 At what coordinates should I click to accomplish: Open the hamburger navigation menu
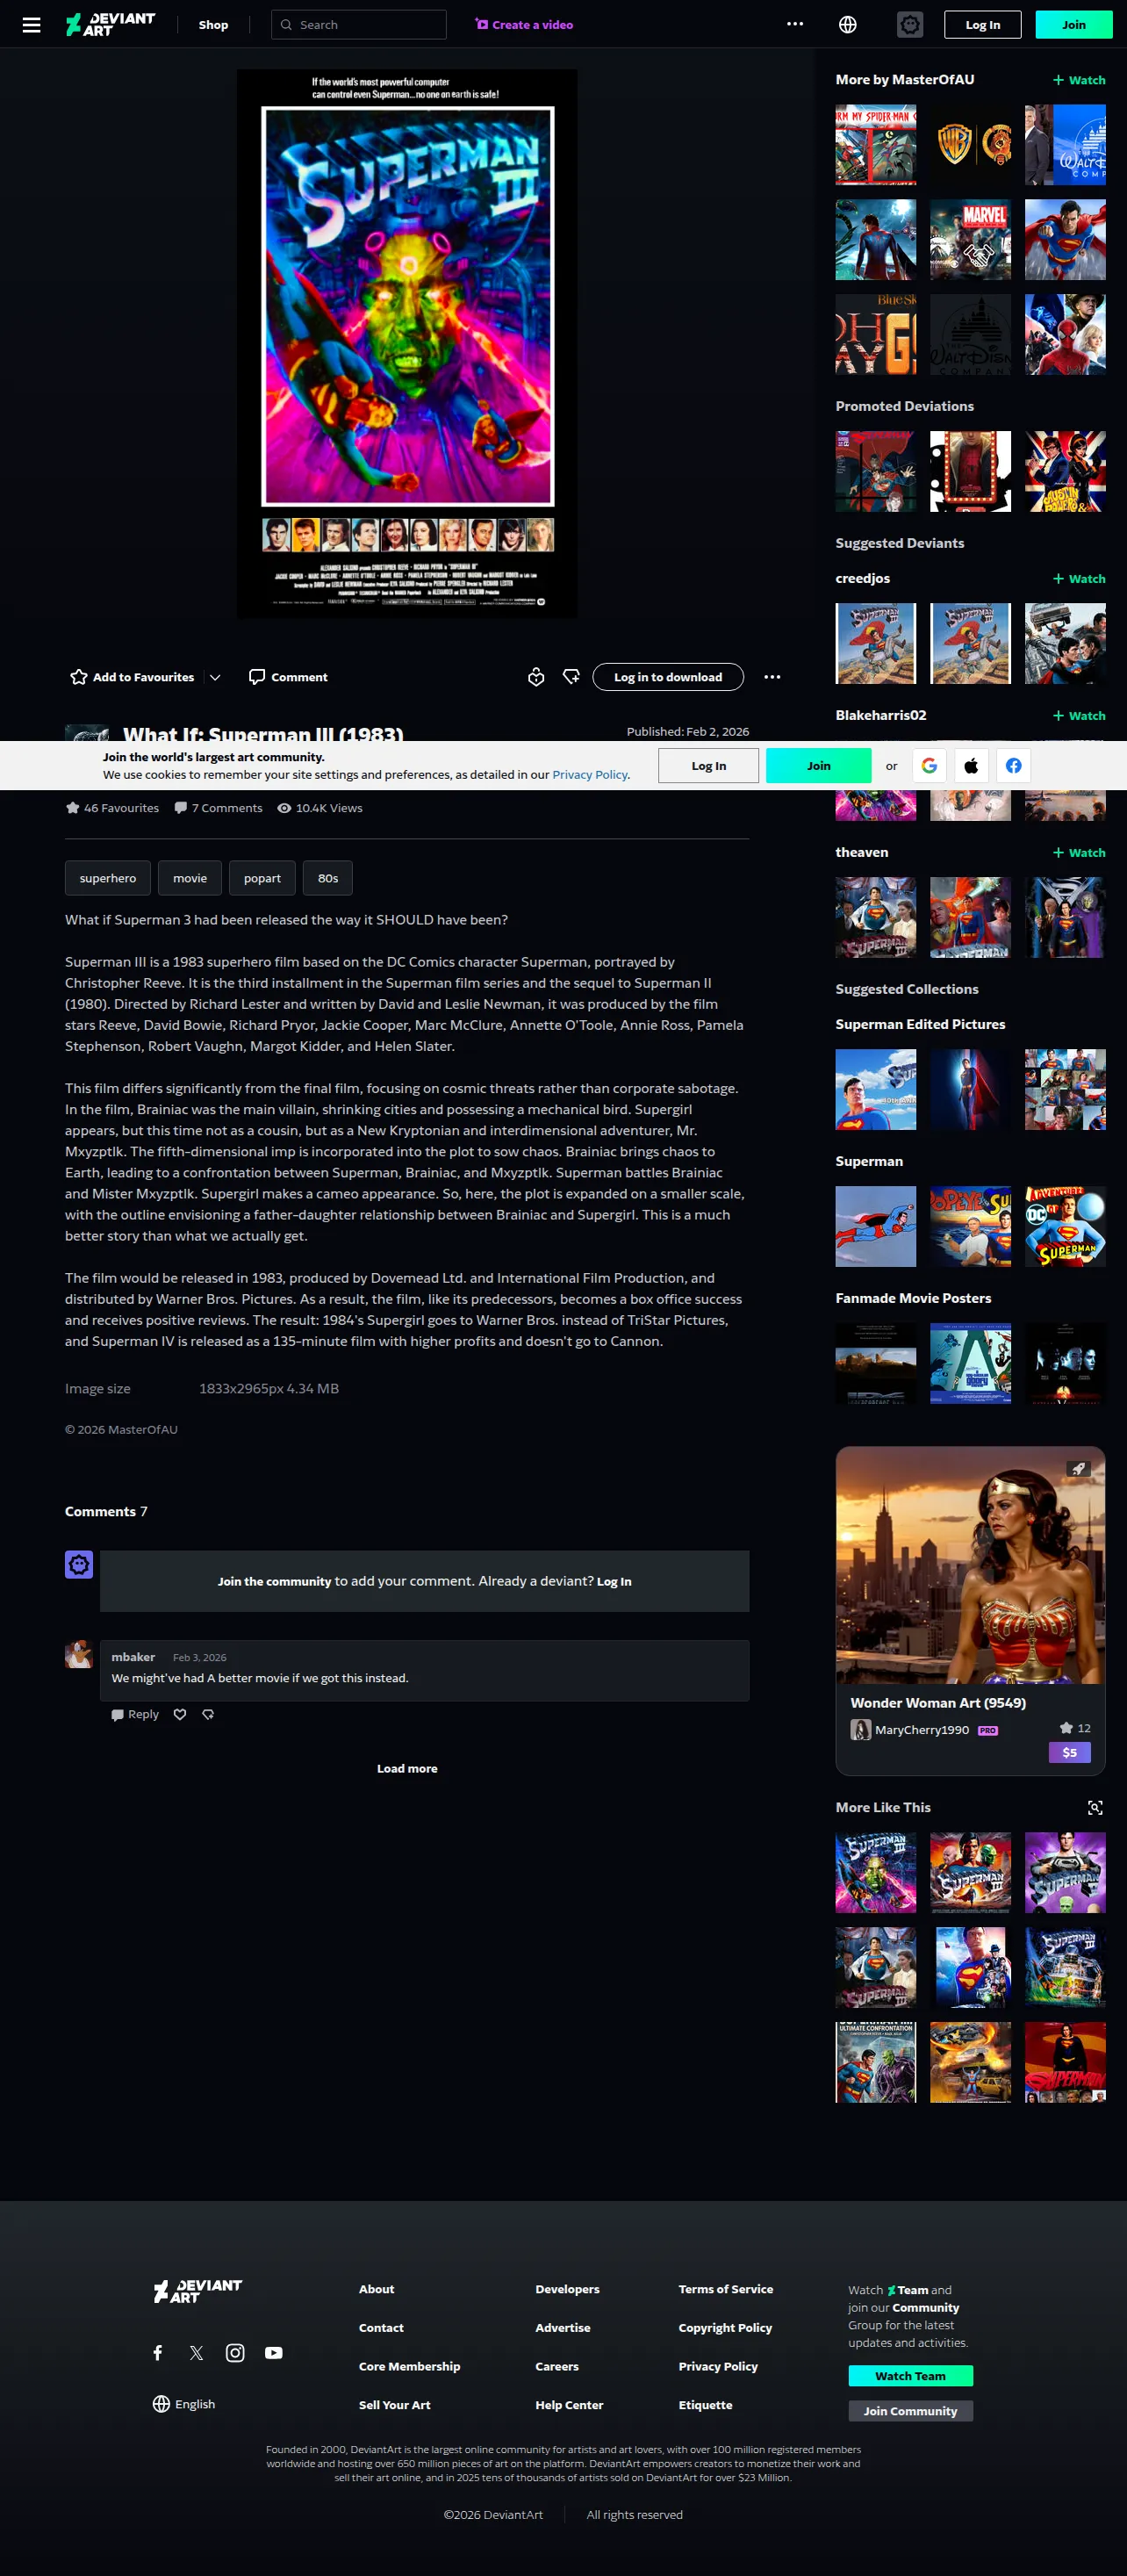(32, 25)
